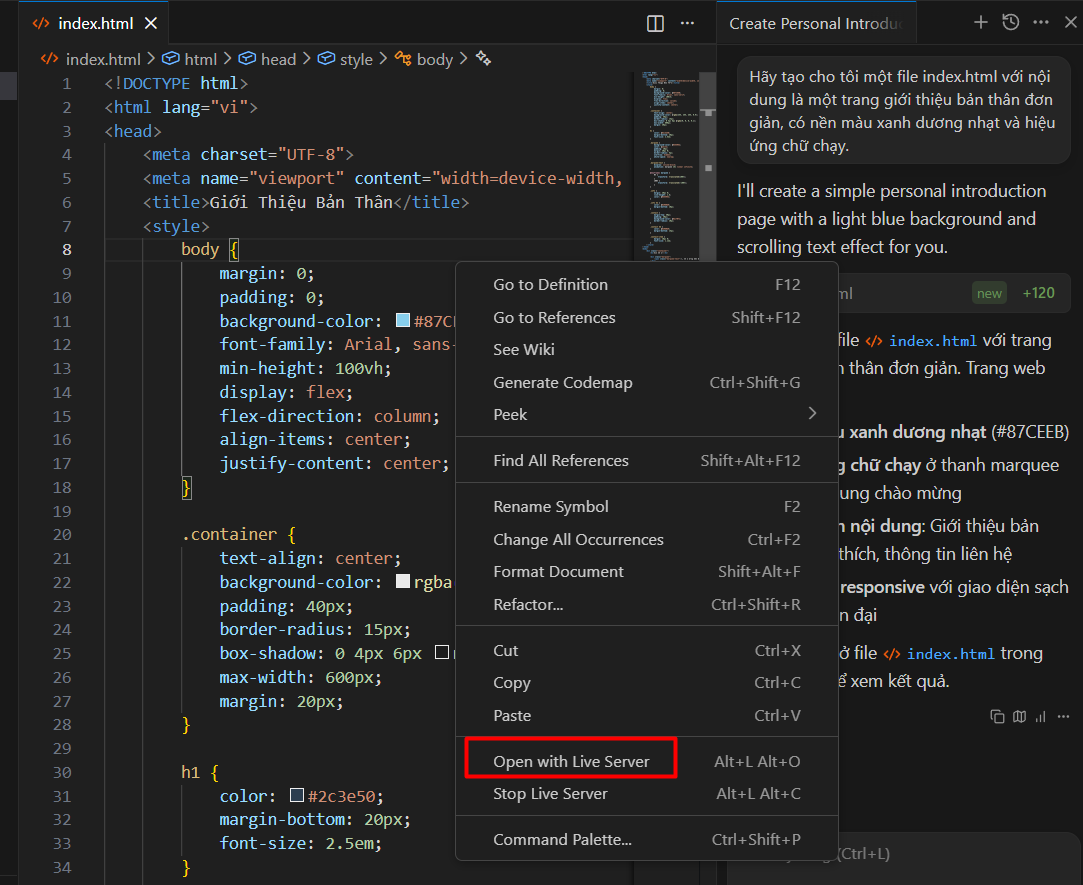Choose Format Document from the context menu
The width and height of the screenshot is (1083, 885).
pos(558,571)
